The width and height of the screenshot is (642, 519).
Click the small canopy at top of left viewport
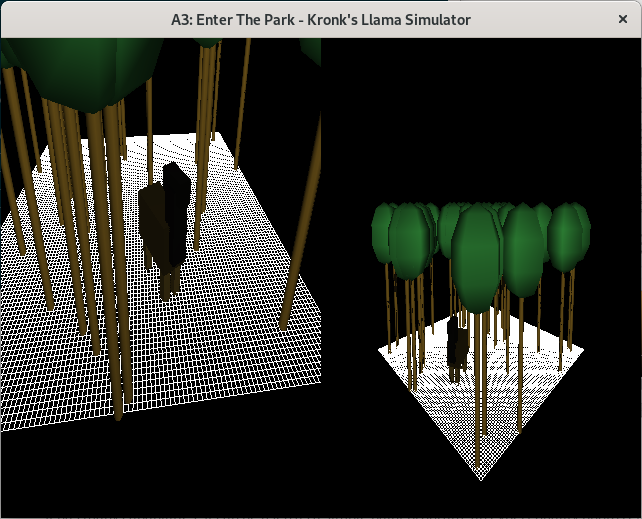pos(208,43)
